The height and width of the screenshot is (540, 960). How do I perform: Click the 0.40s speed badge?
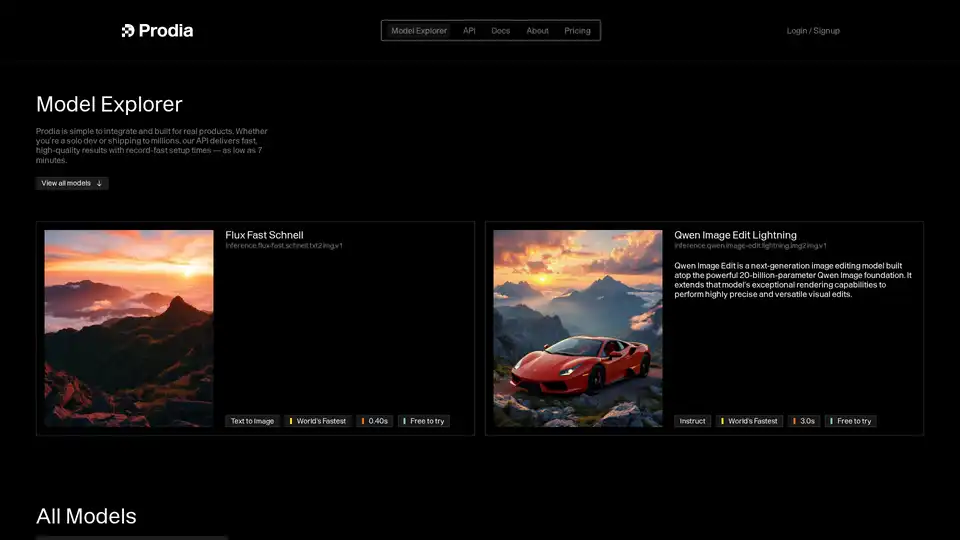point(375,421)
